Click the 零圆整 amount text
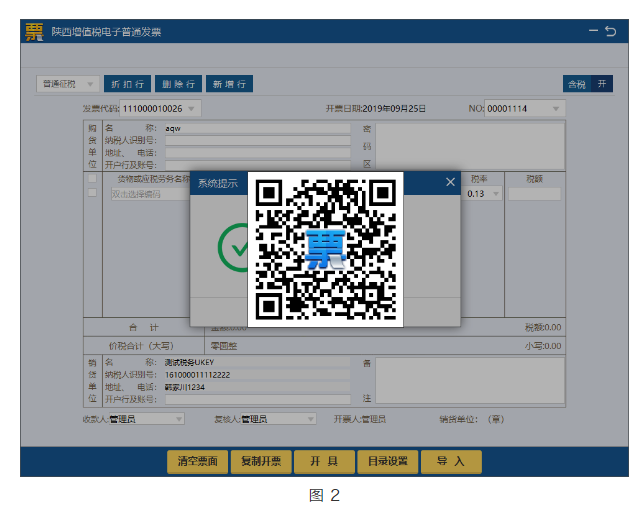The height and width of the screenshot is (511, 639). [x=223, y=346]
